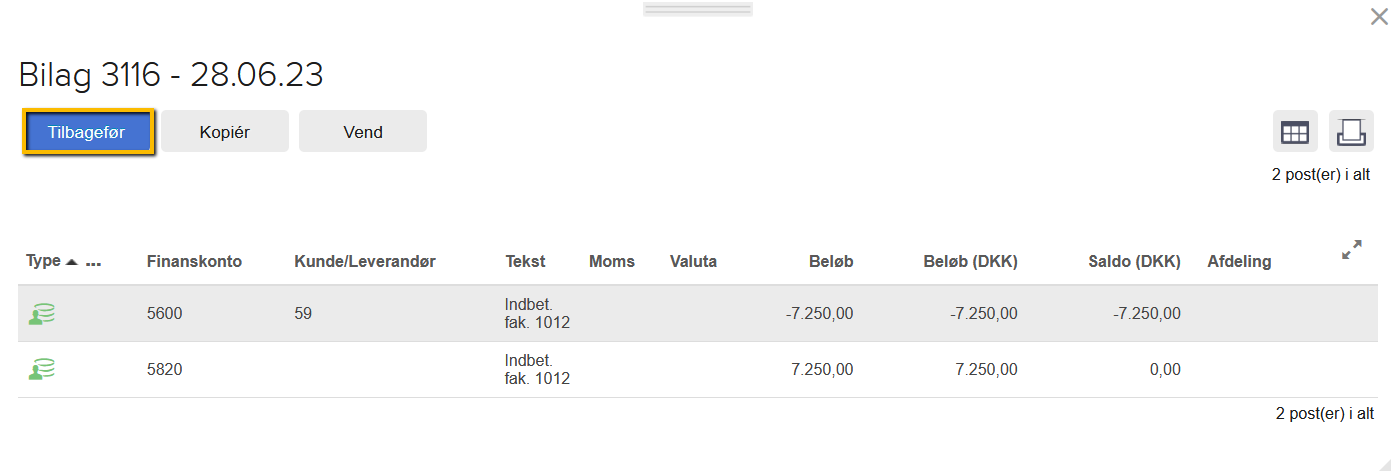Click the print icon button

1351,131
